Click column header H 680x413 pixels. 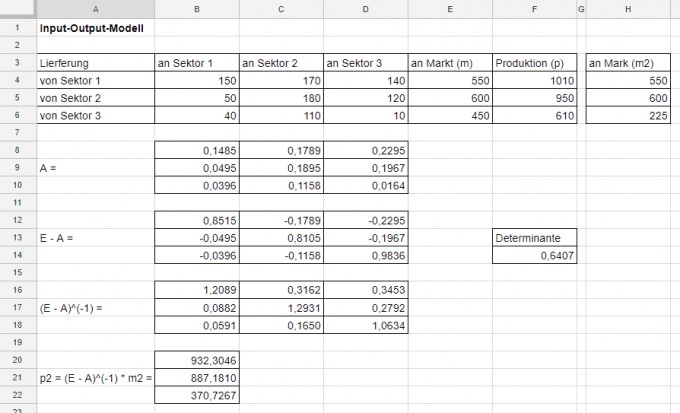(x=628, y=9)
